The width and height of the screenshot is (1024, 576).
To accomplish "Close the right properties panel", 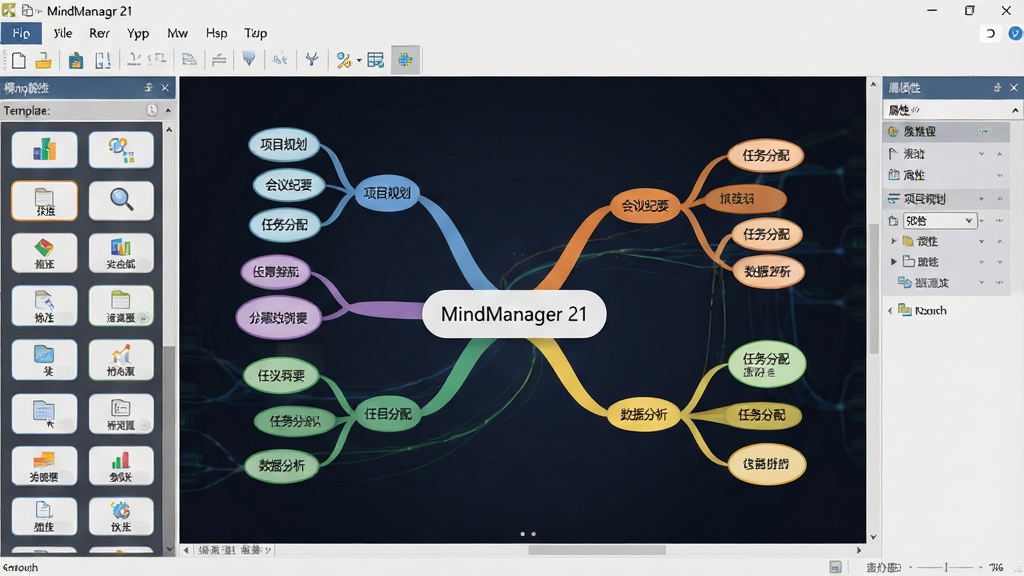I will [1014, 88].
